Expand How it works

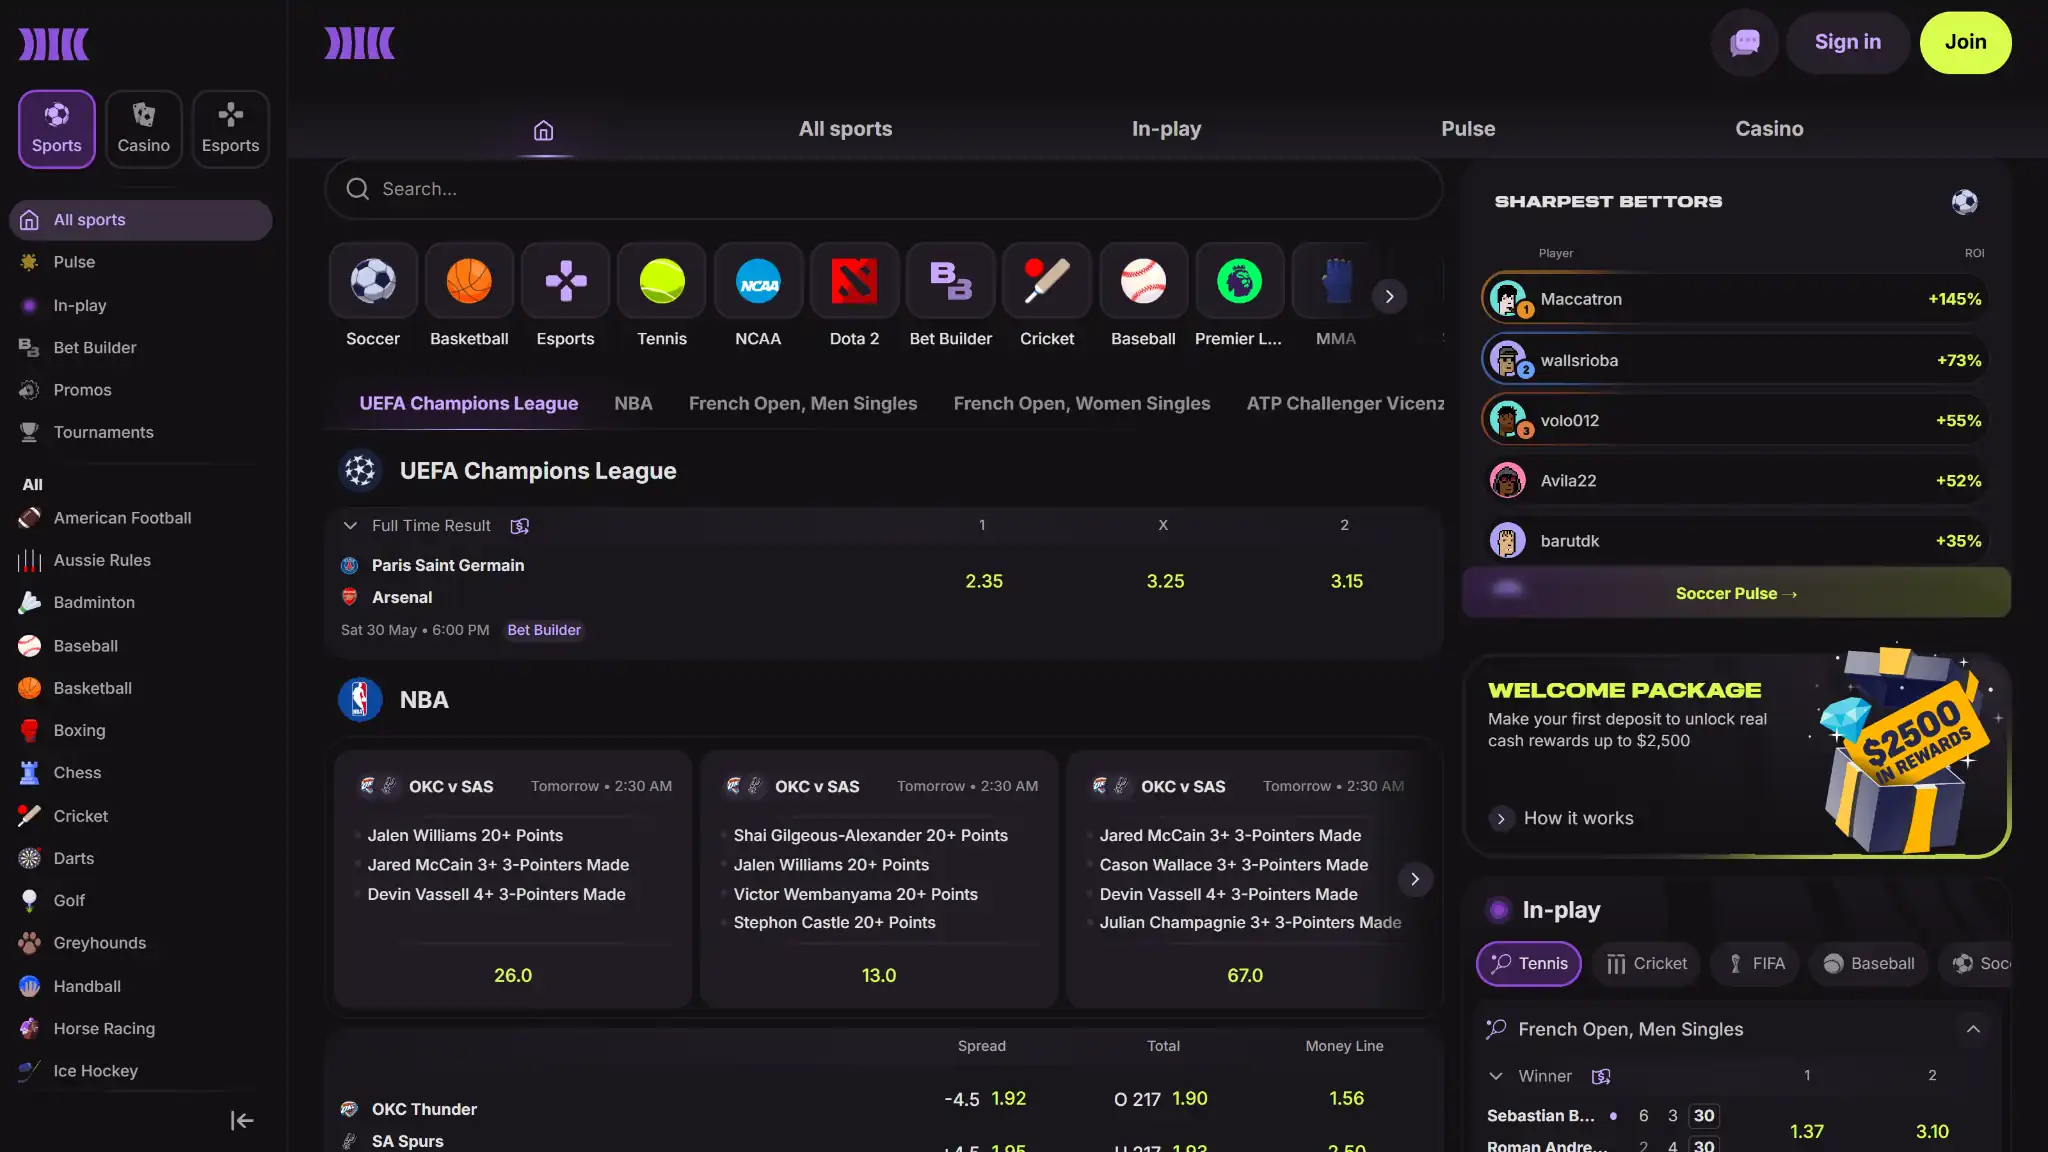pyautogui.click(x=1561, y=819)
